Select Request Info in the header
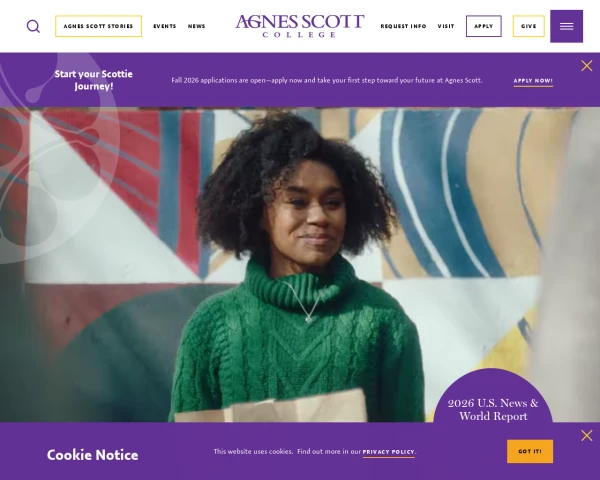The image size is (600, 480). click(403, 26)
